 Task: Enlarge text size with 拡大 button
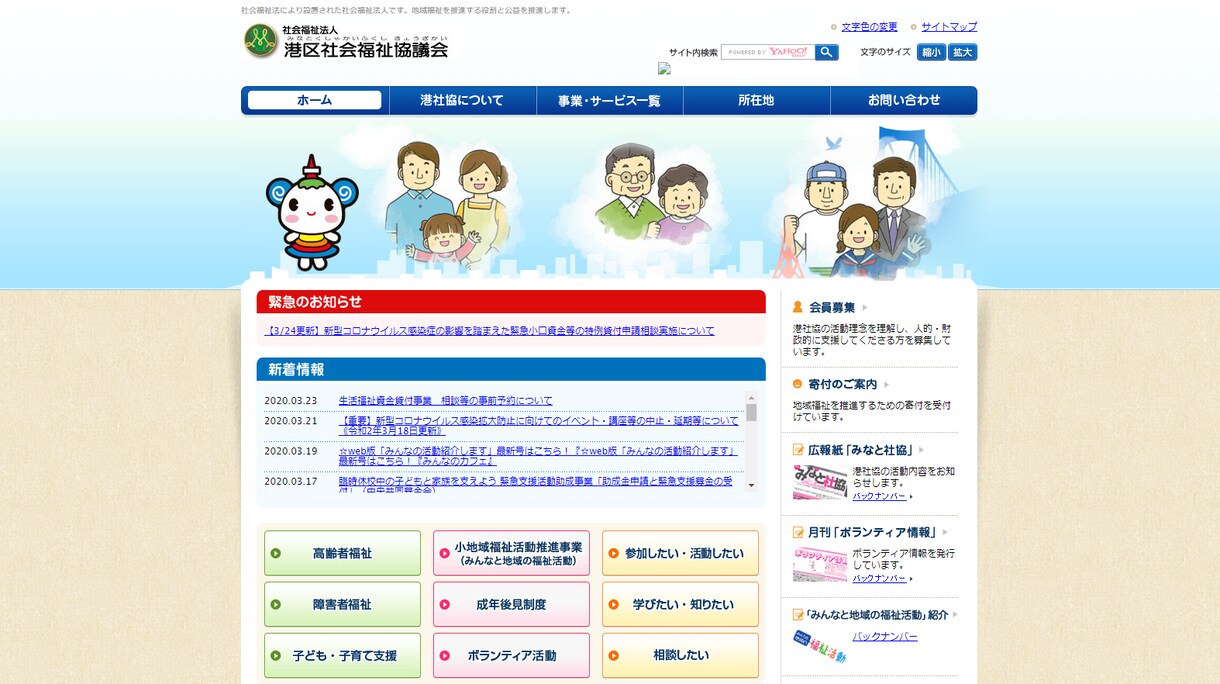[x=962, y=52]
